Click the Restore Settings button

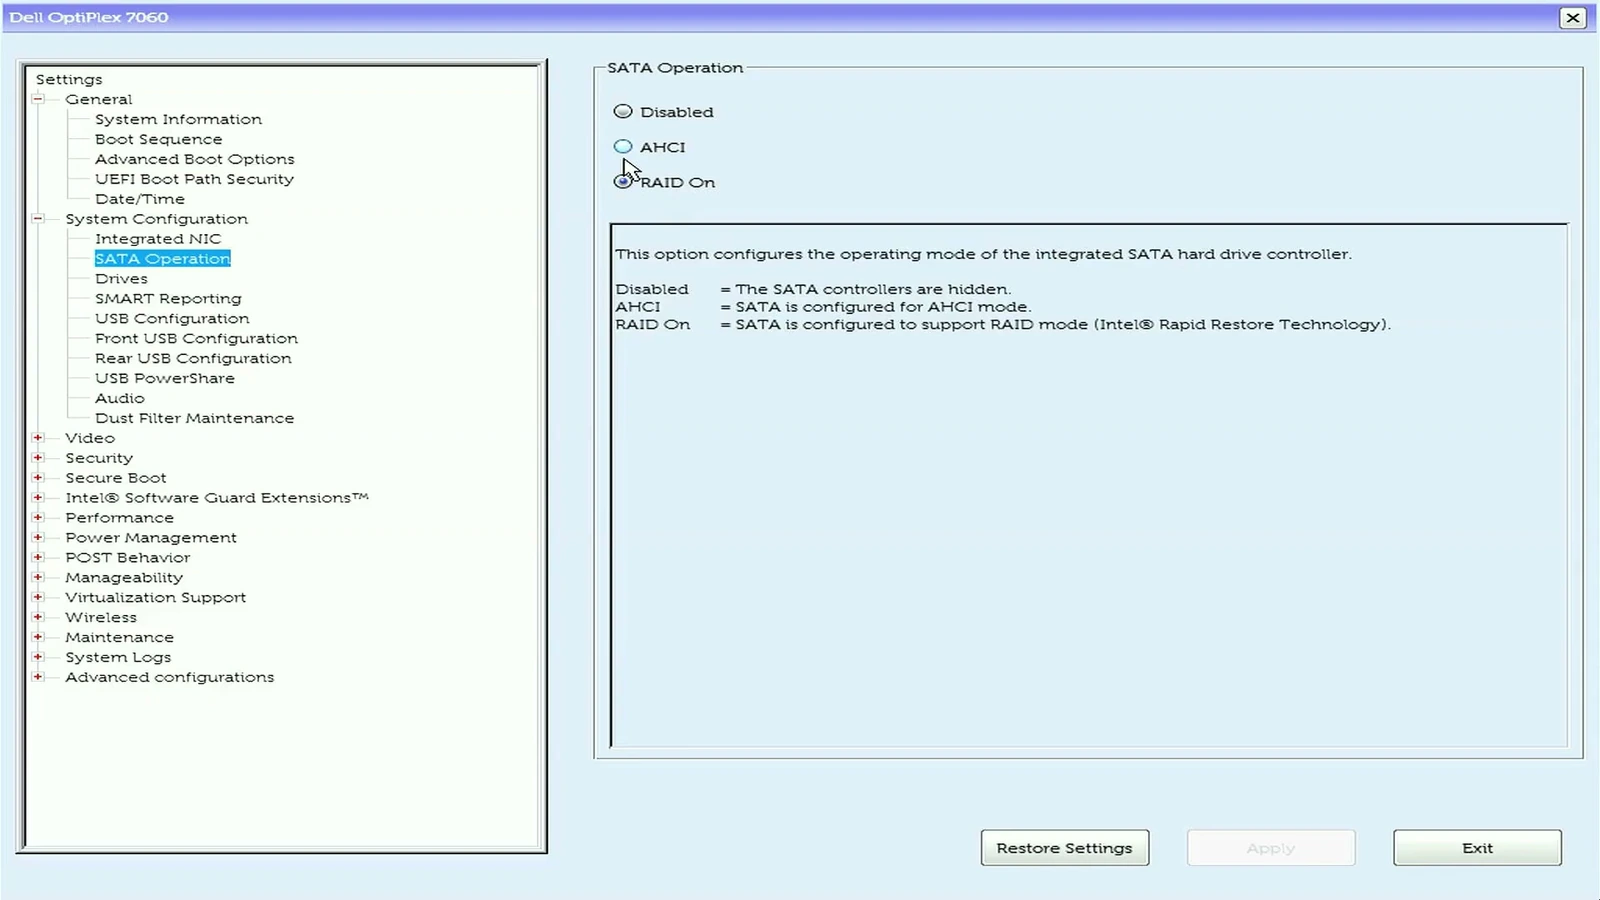[1064, 848]
